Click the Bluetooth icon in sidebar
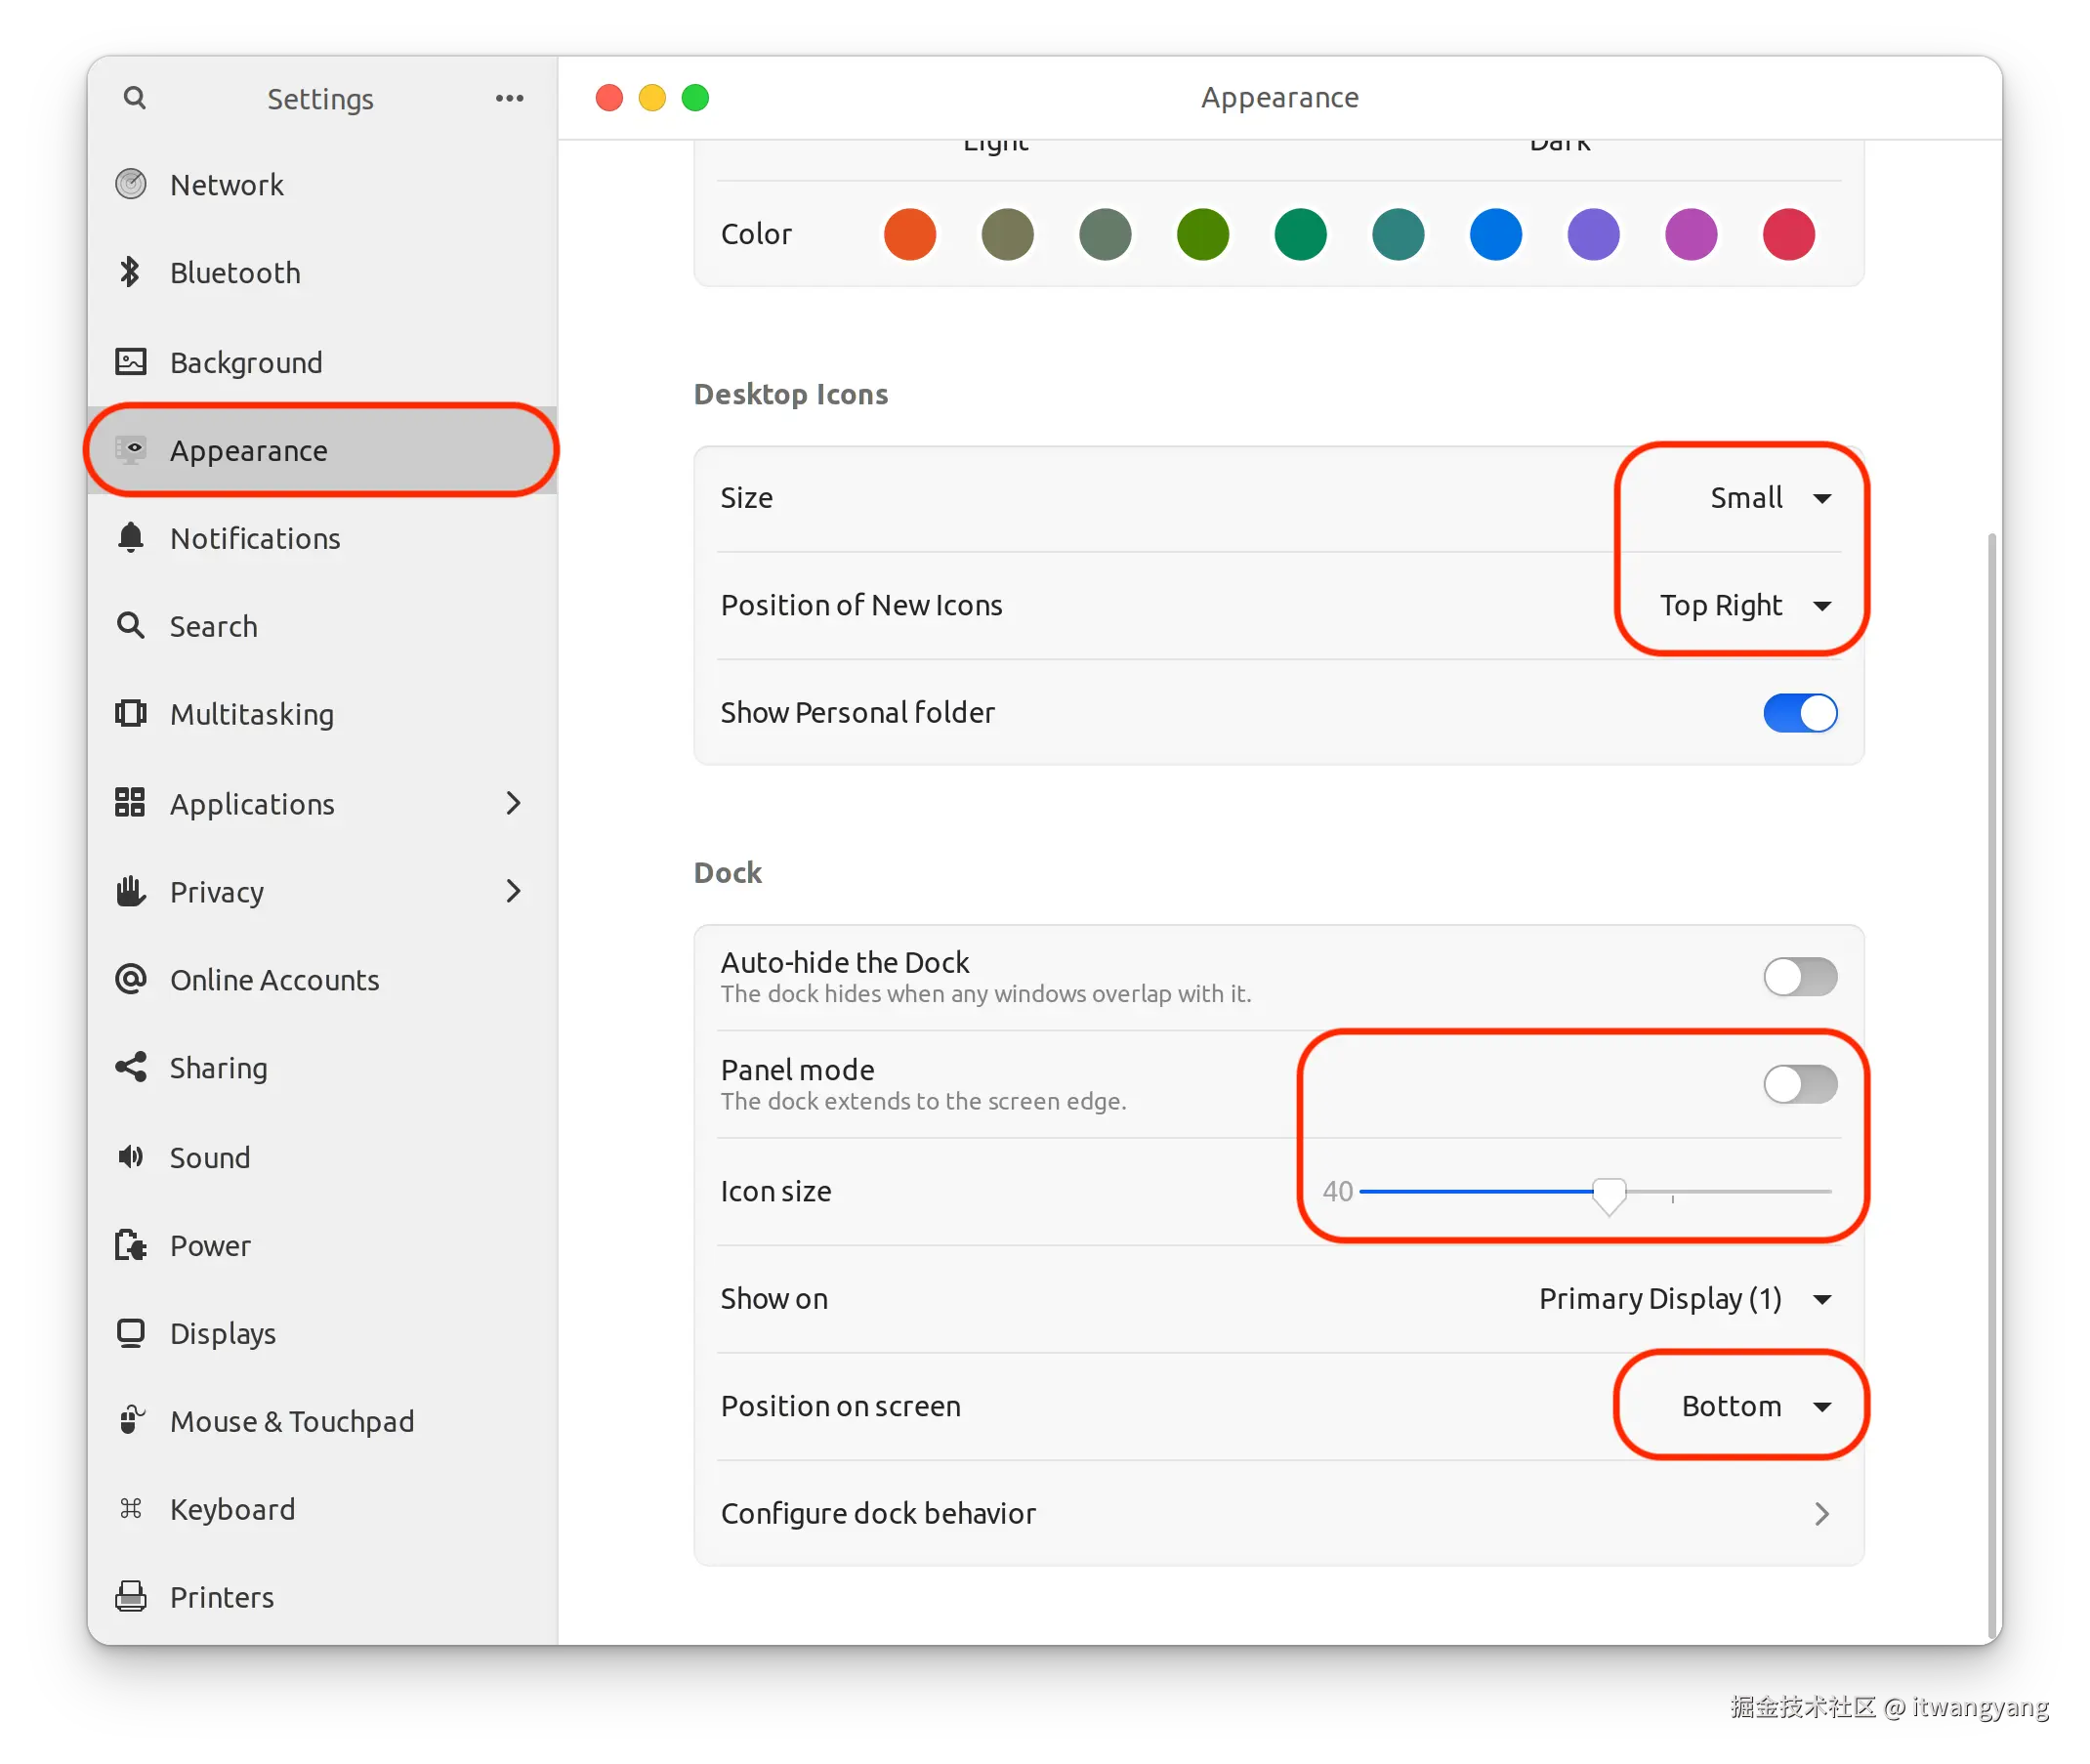 click(130, 272)
